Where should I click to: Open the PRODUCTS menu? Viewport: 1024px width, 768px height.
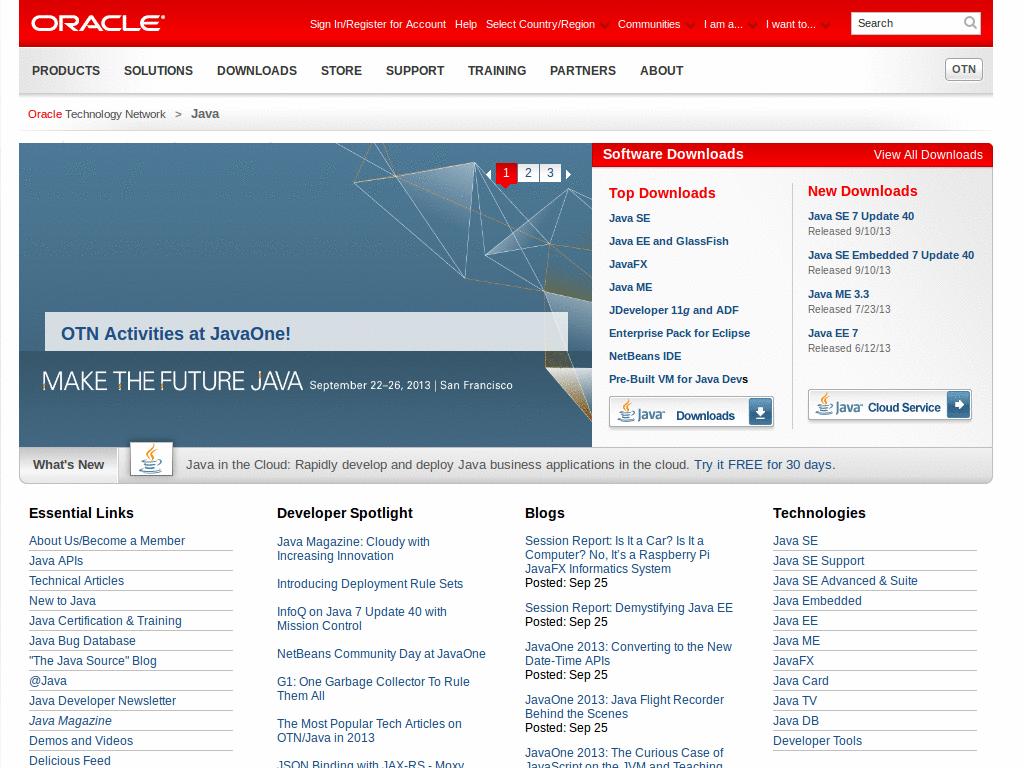(66, 71)
